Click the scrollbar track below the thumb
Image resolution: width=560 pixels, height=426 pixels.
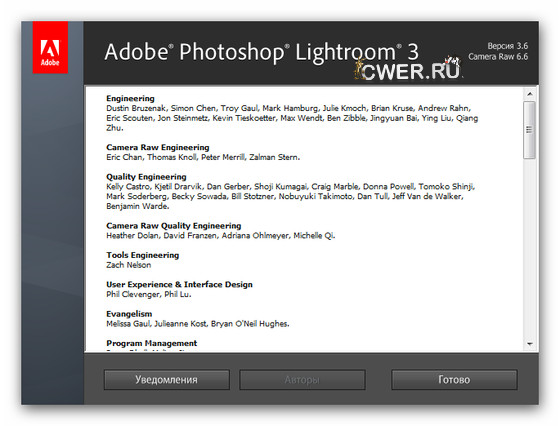(x=529, y=248)
